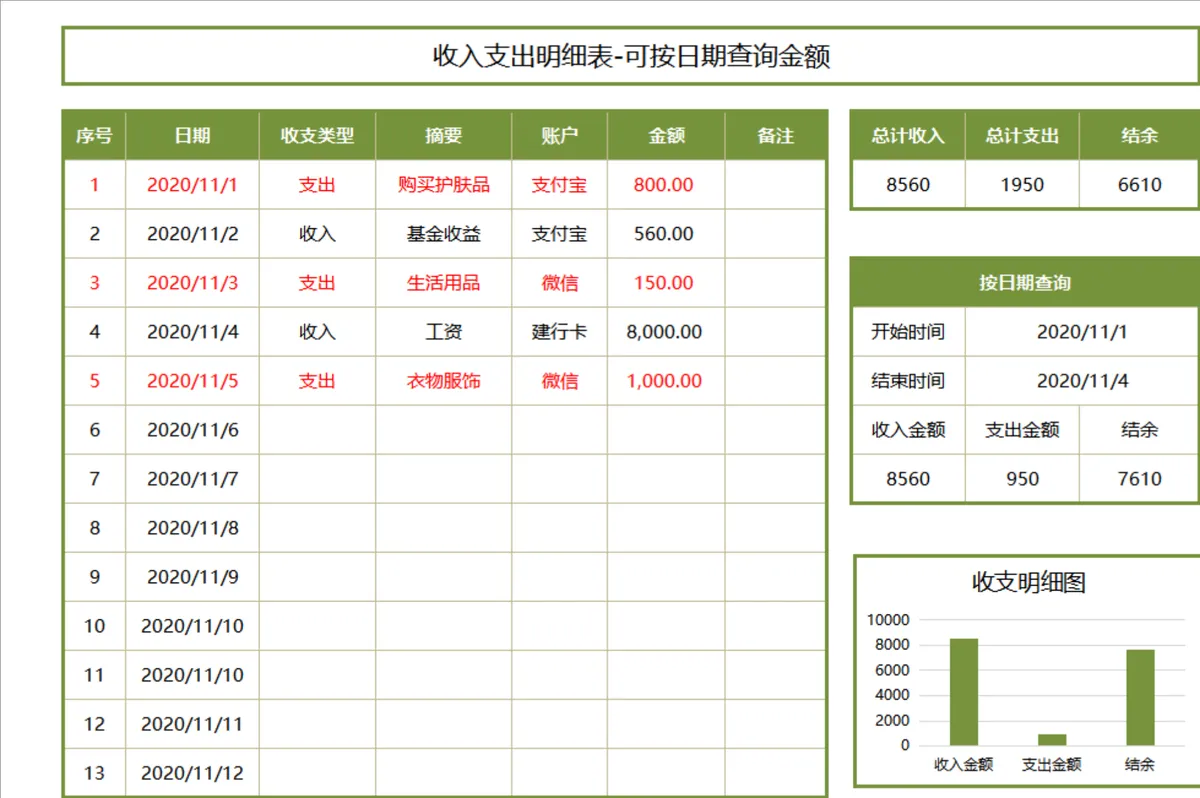This screenshot has width=1200, height=798.
Task: Click 支出 type cell in 衣物服饰 row
Action: [x=318, y=381]
